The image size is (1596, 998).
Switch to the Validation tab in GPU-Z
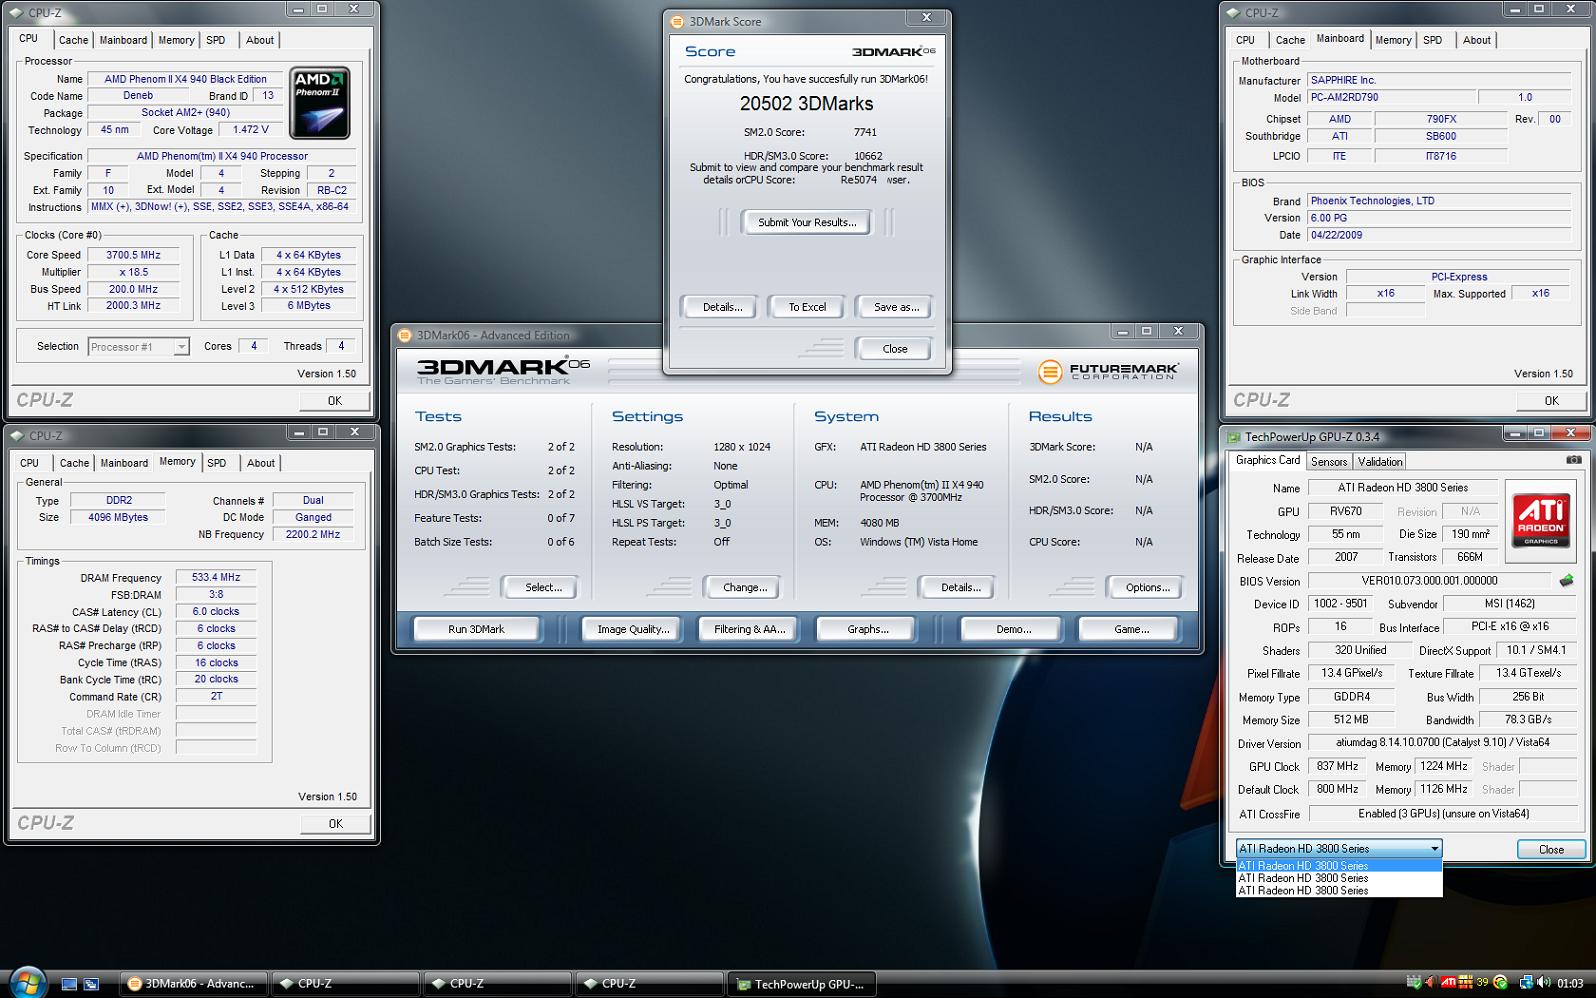tap(1380, 462)
